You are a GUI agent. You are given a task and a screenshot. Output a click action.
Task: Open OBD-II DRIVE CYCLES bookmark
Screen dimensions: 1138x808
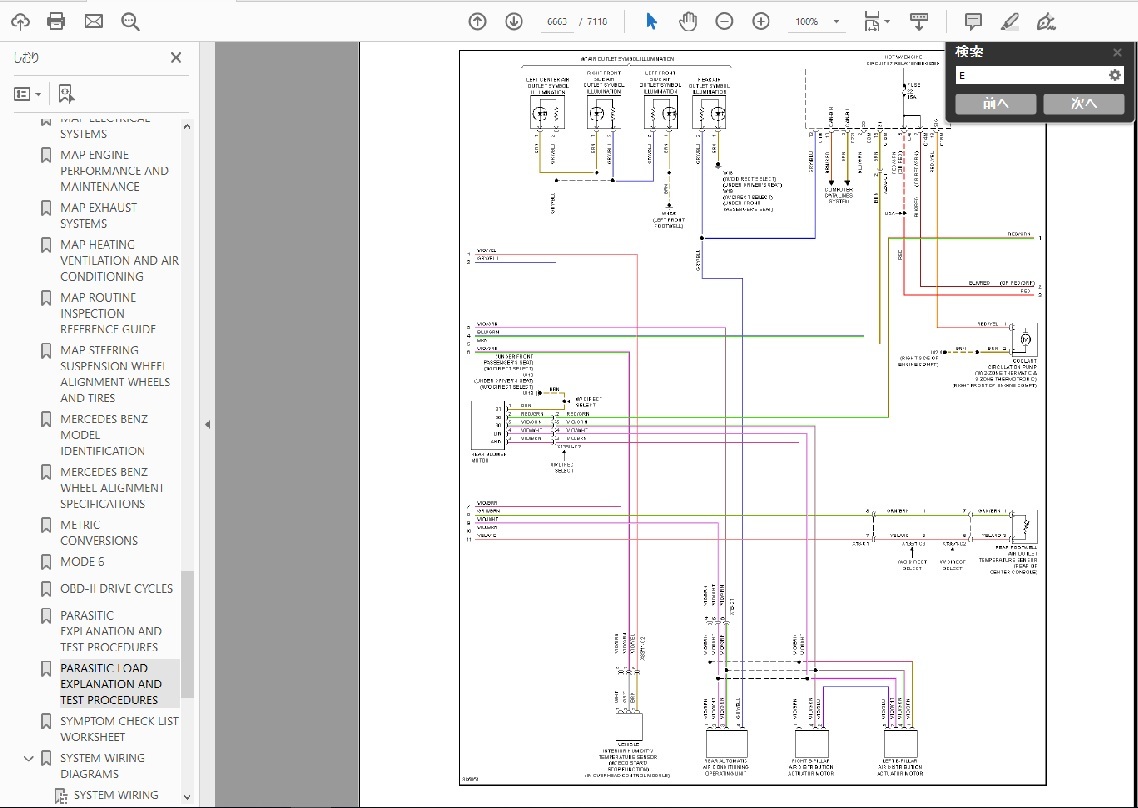point(116,589)
